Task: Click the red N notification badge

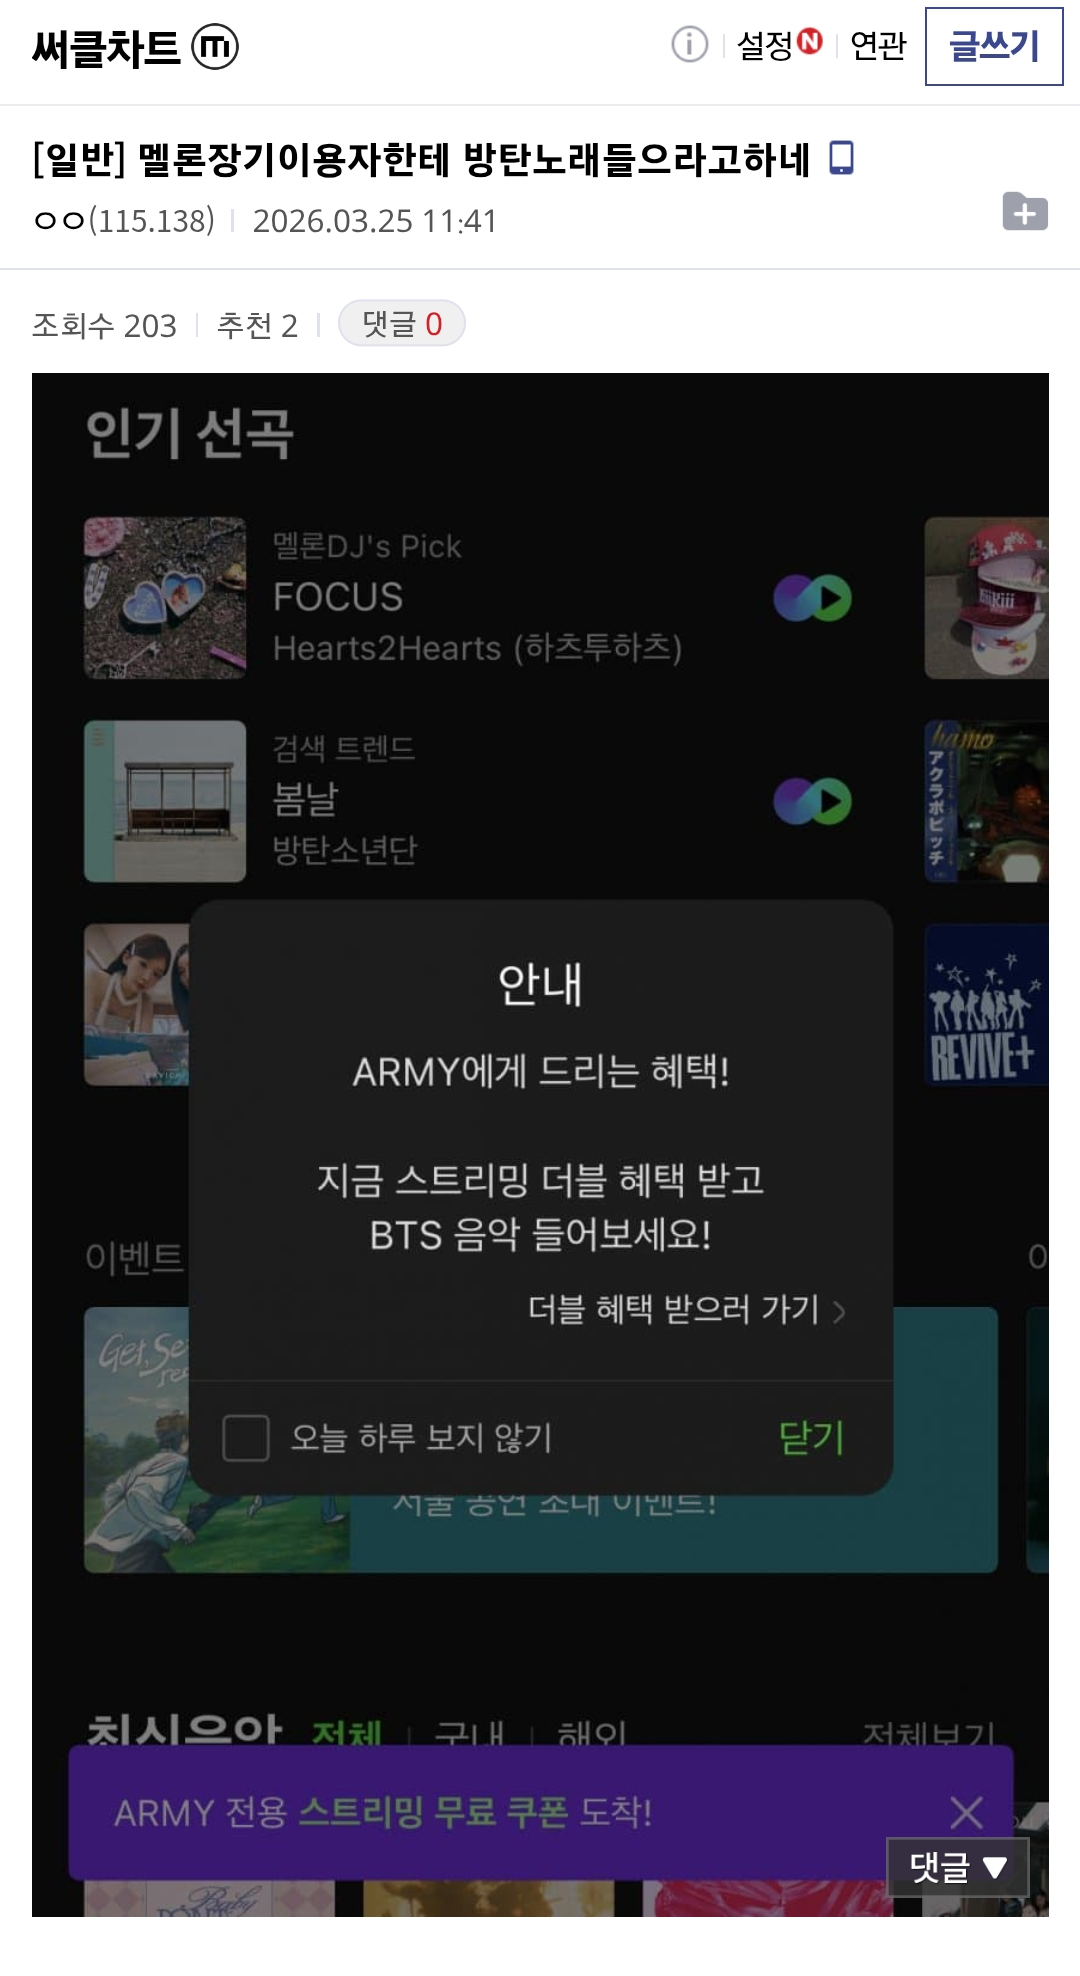Action: click(x=809, y=41)
